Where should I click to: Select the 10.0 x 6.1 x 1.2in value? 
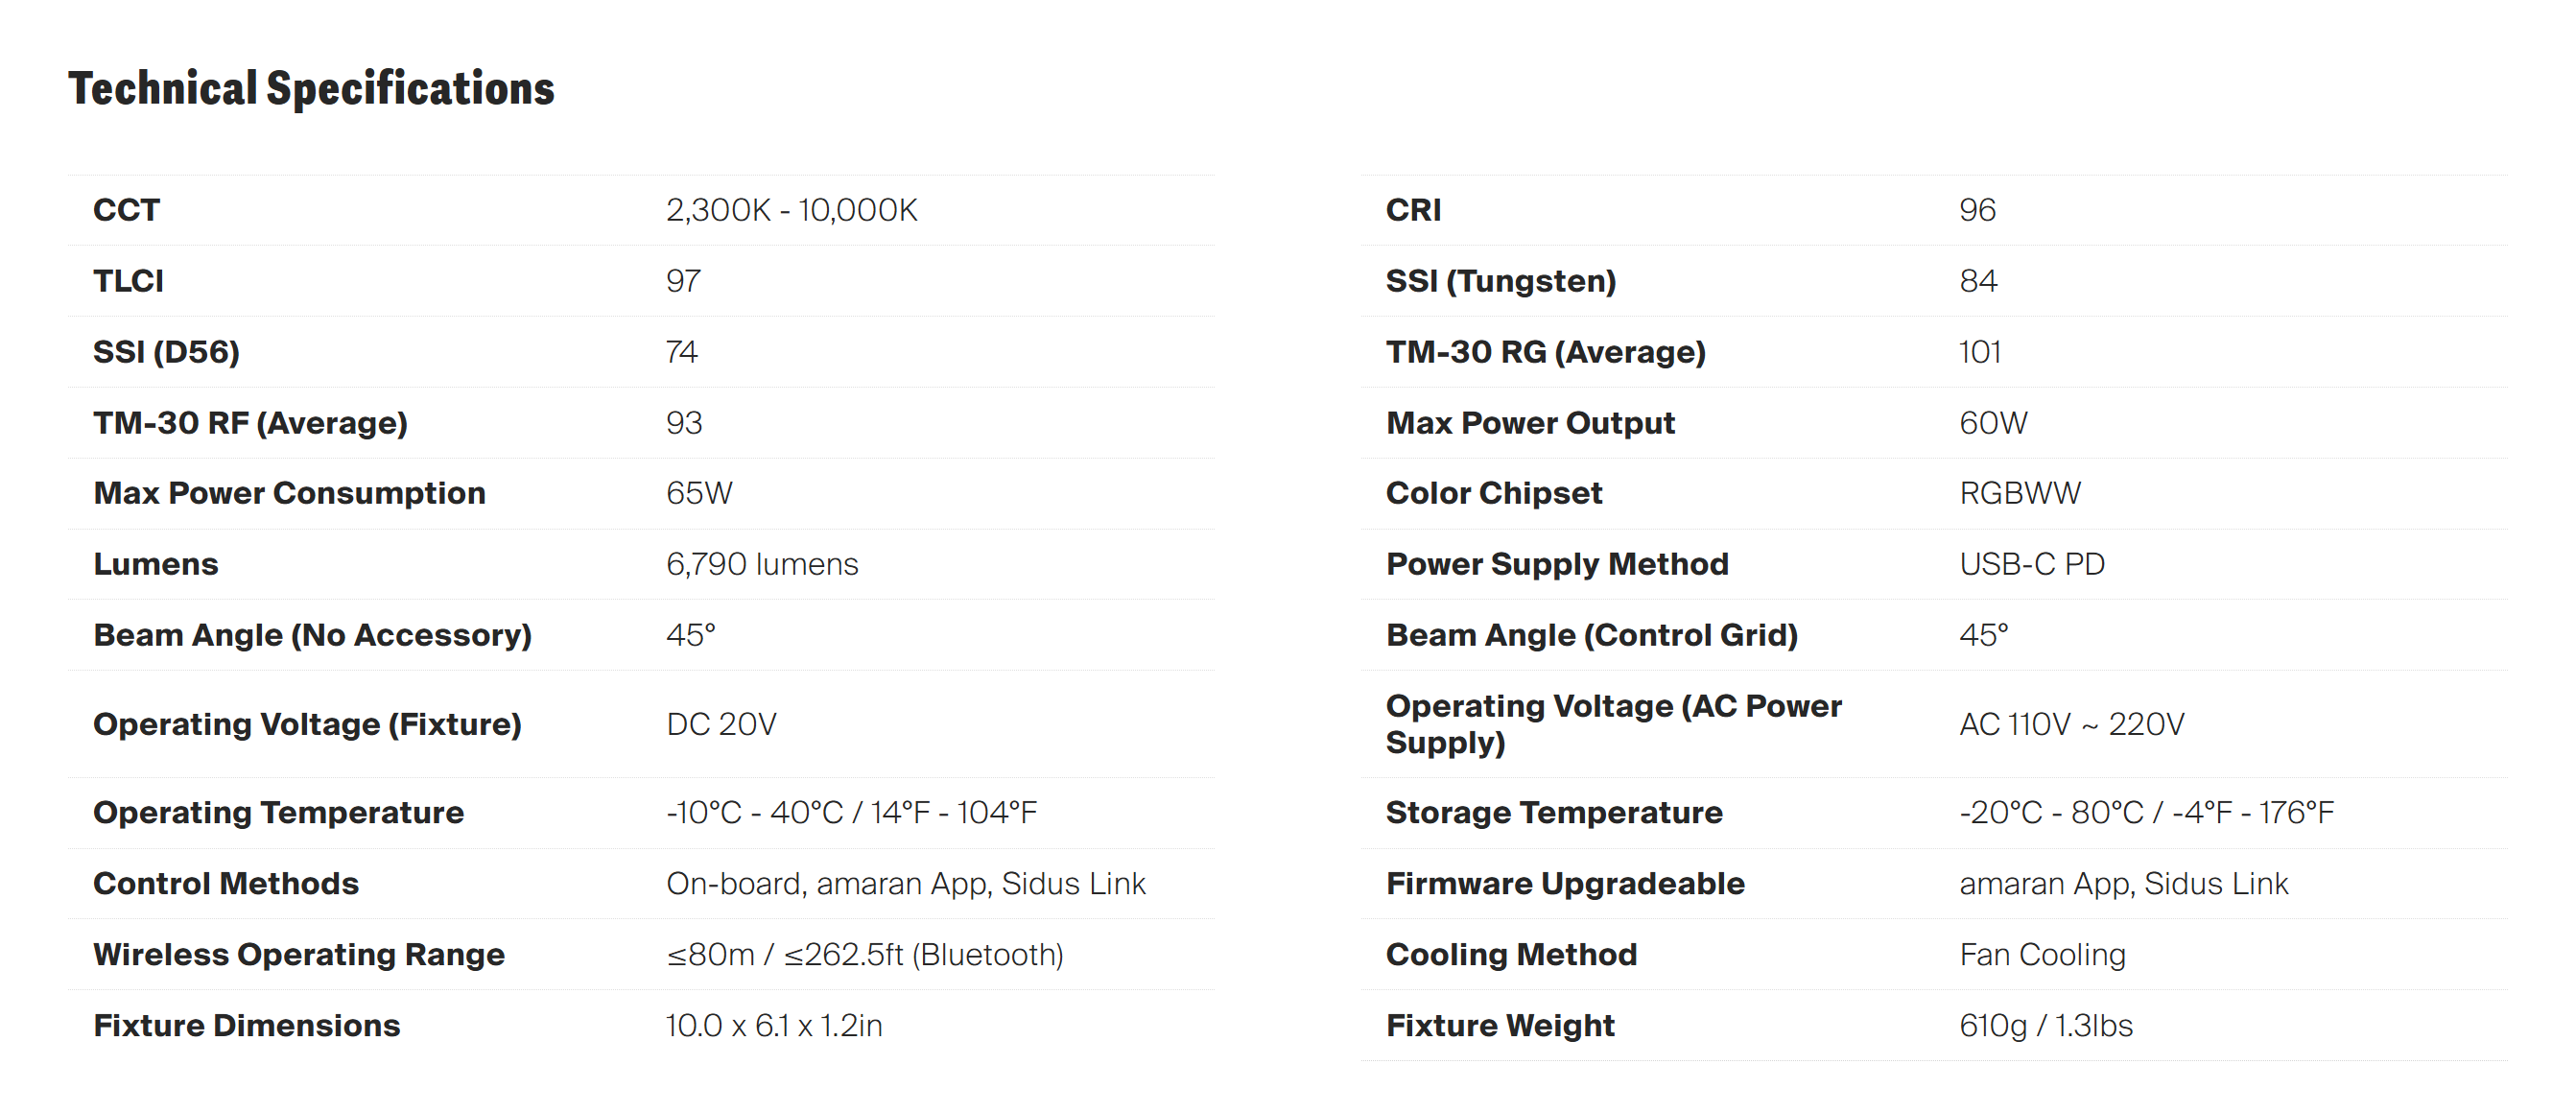774,1025
